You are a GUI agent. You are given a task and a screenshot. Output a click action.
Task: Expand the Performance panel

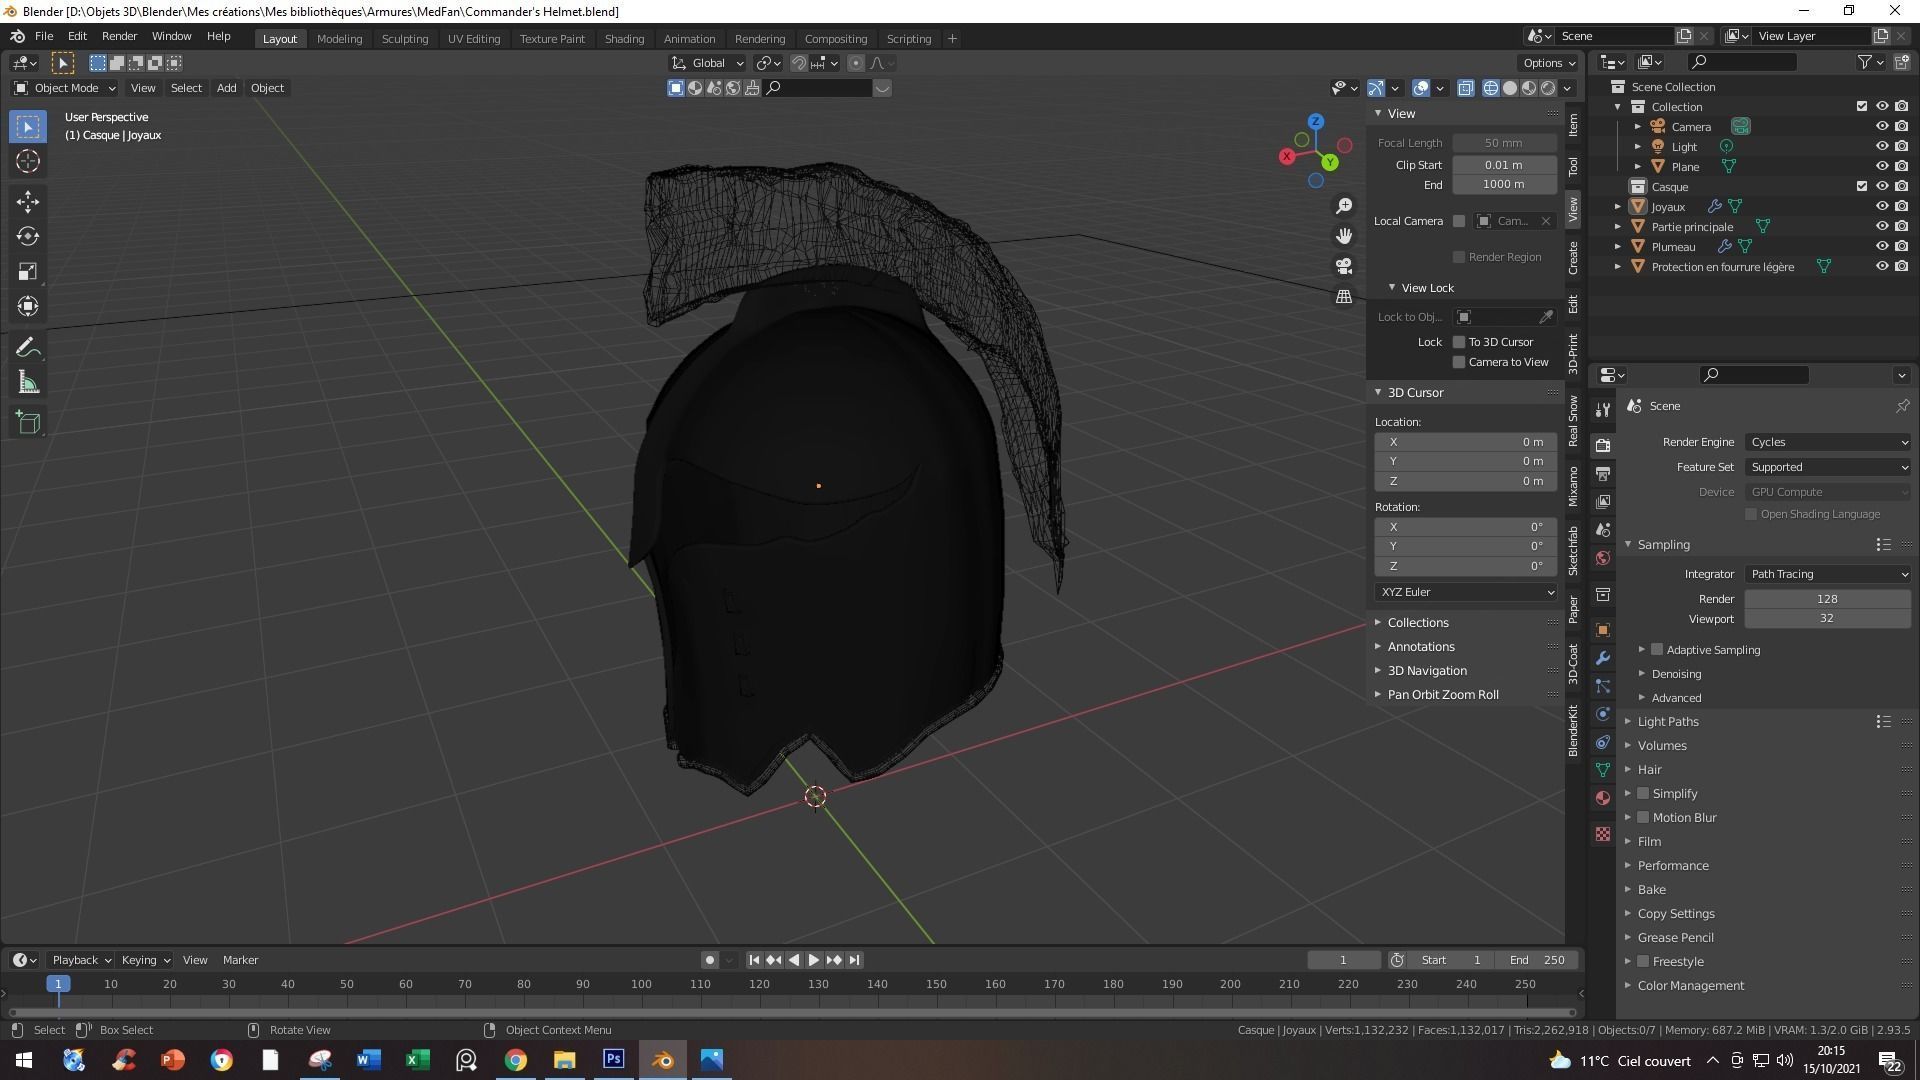(x=1672, y=865)
